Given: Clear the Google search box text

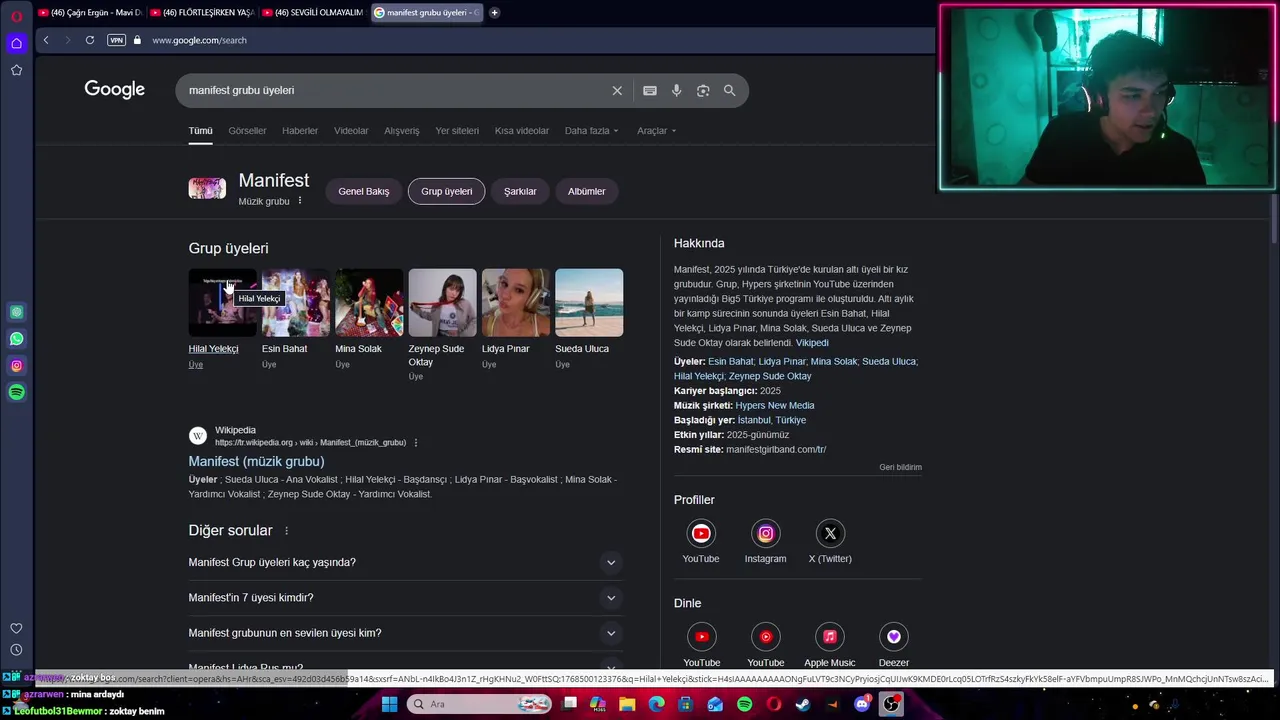Looking at the screenshot, I should [x=617, y=90].
